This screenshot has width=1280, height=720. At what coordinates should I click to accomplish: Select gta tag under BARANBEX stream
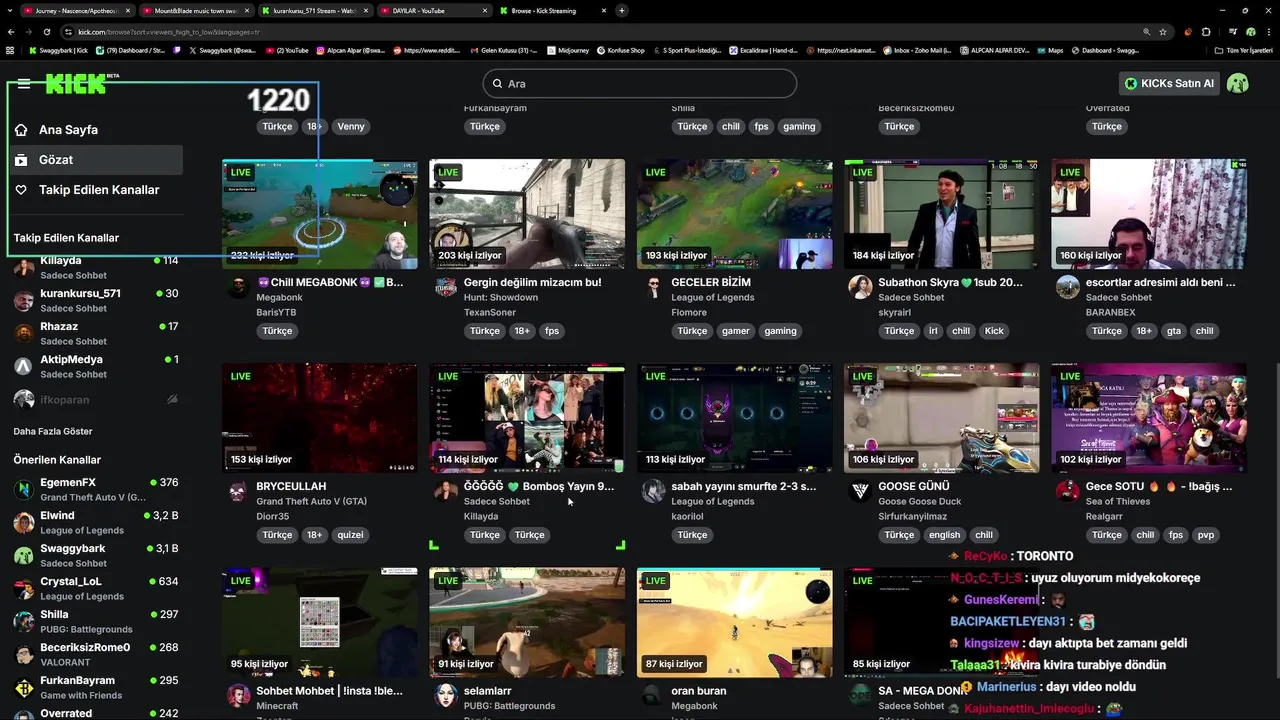(1174, 331)
